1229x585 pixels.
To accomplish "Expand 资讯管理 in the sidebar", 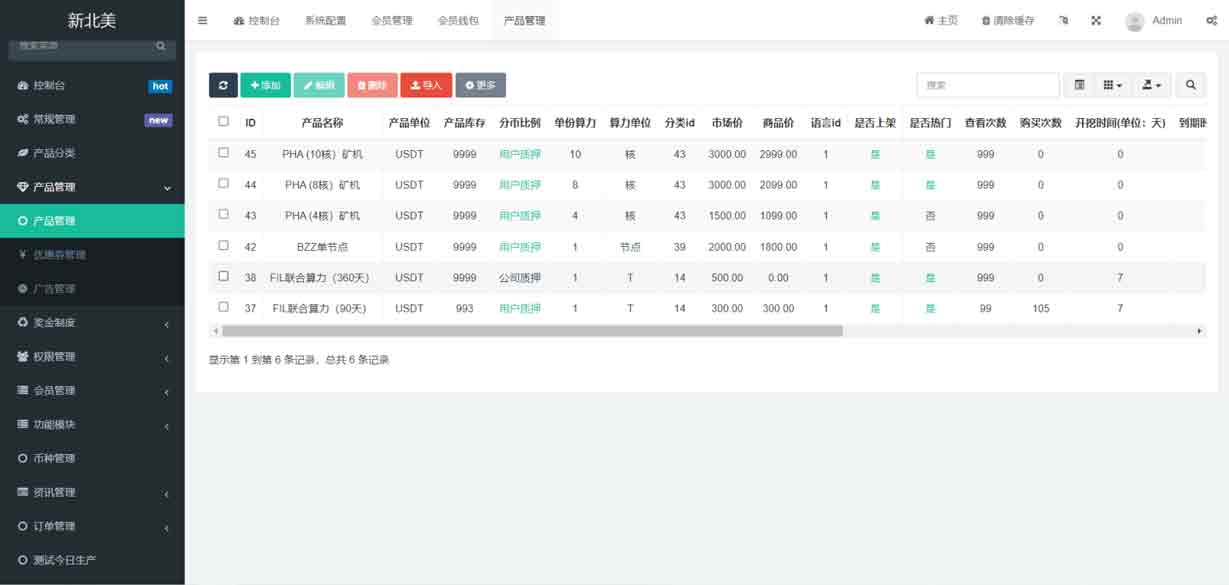I will pos(92,493).
